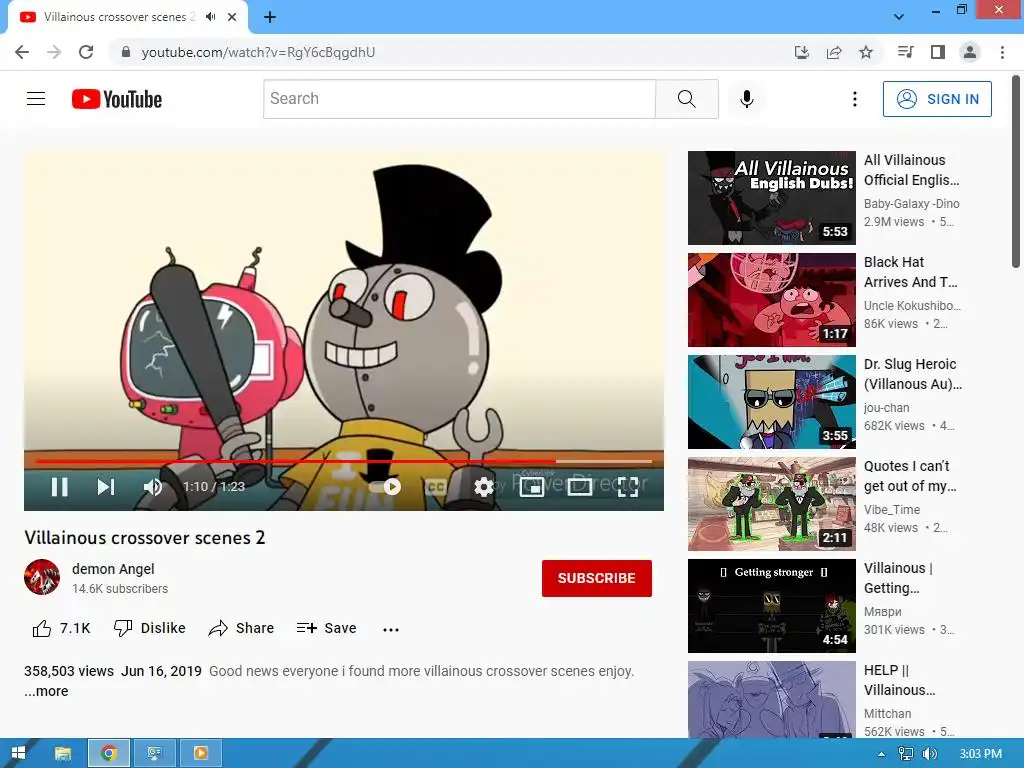The image size is (1024, 768).
Task: View site information lock icon
Action: pyautogui.click(x=126, y=52)
